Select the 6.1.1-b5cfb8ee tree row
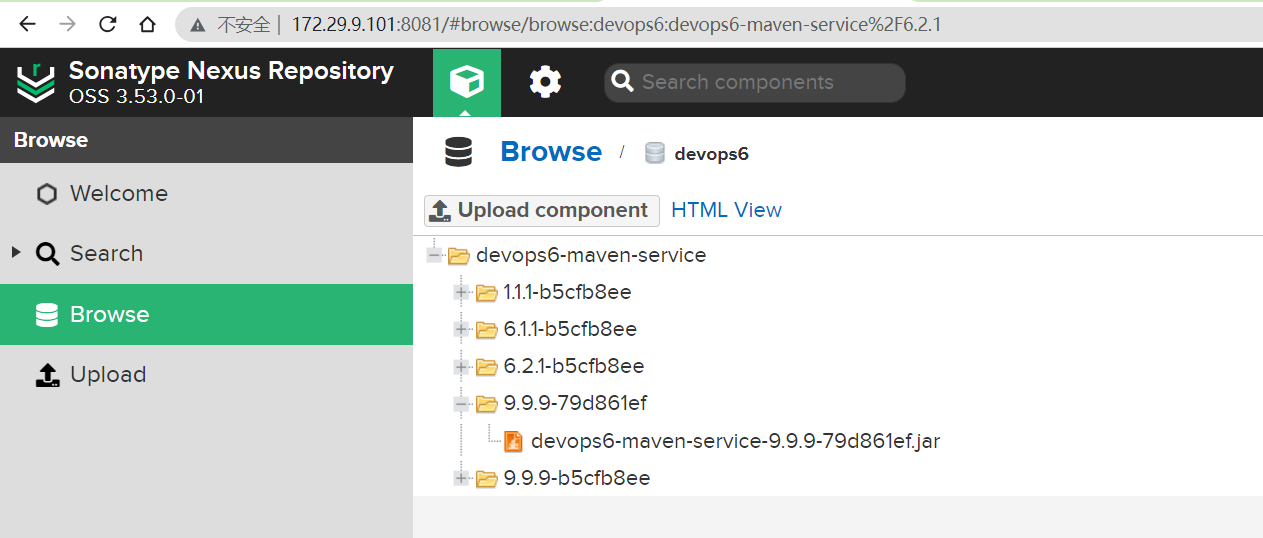Screen dimensions: 1263x538 click(570, 329)
